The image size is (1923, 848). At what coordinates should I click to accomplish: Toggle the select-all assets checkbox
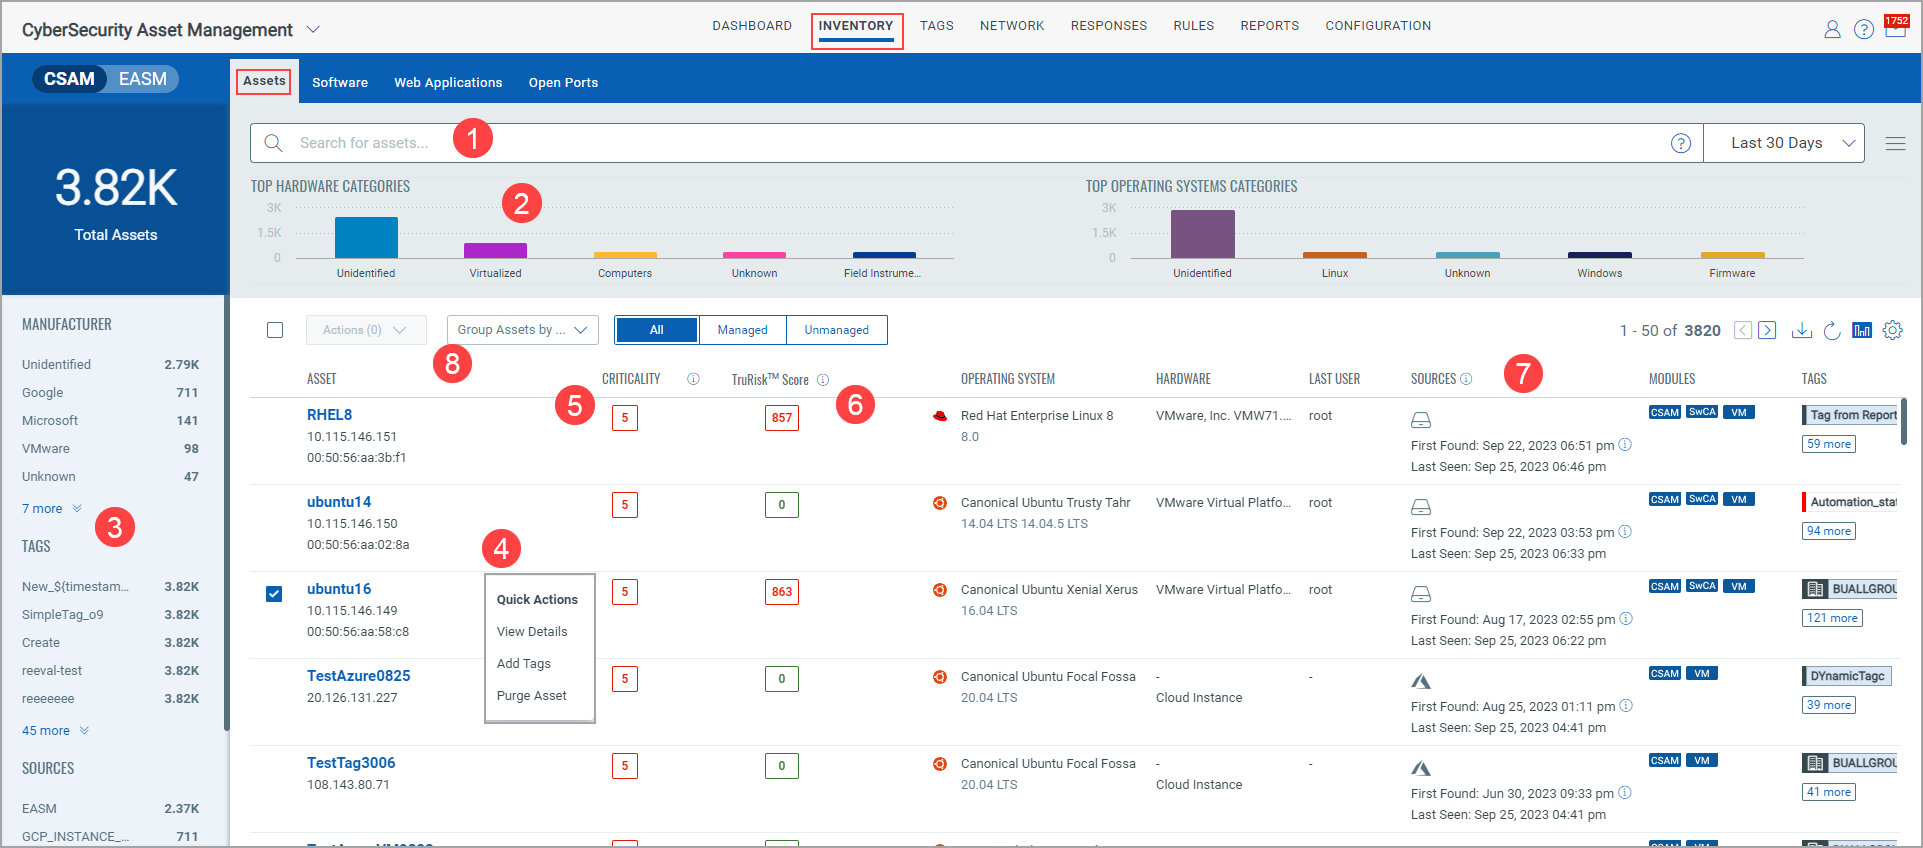(x=275, y=330)
